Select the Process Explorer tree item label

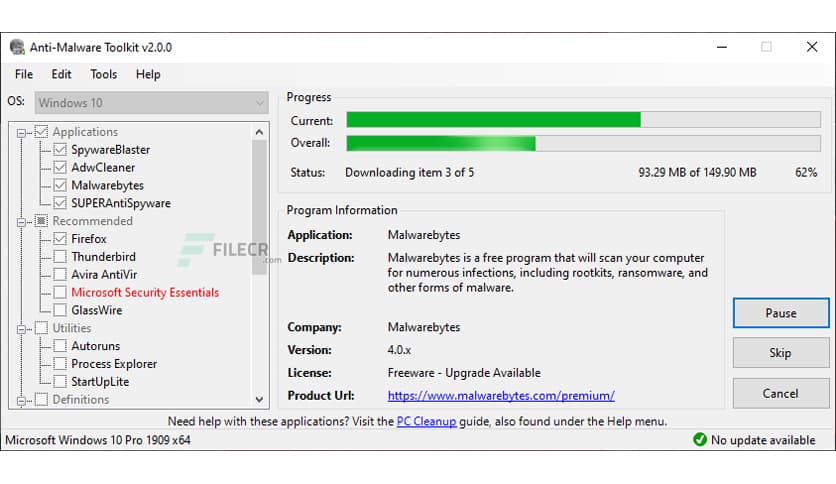114,364
